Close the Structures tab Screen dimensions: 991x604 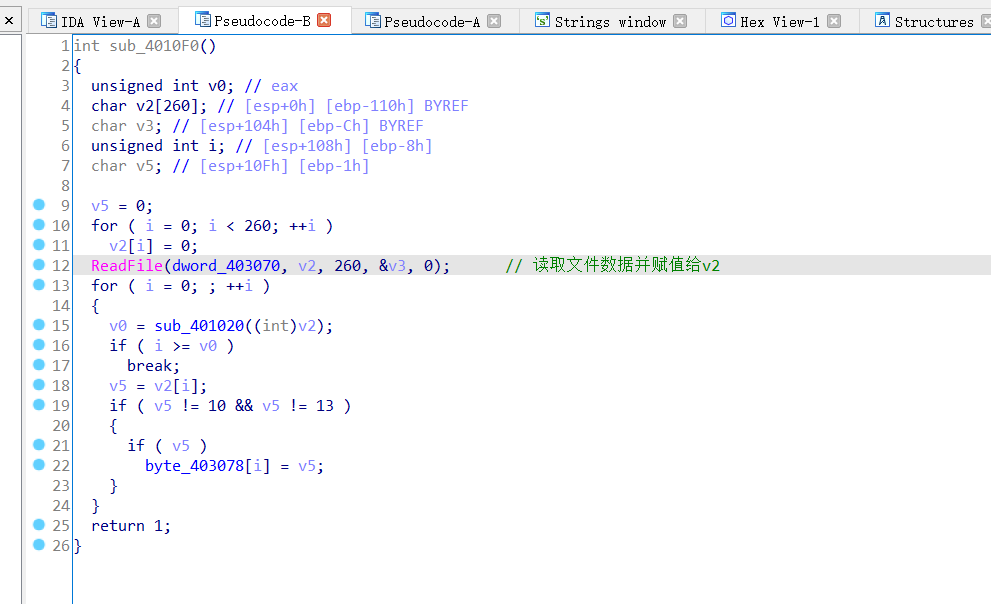click(x=987, y=19)
